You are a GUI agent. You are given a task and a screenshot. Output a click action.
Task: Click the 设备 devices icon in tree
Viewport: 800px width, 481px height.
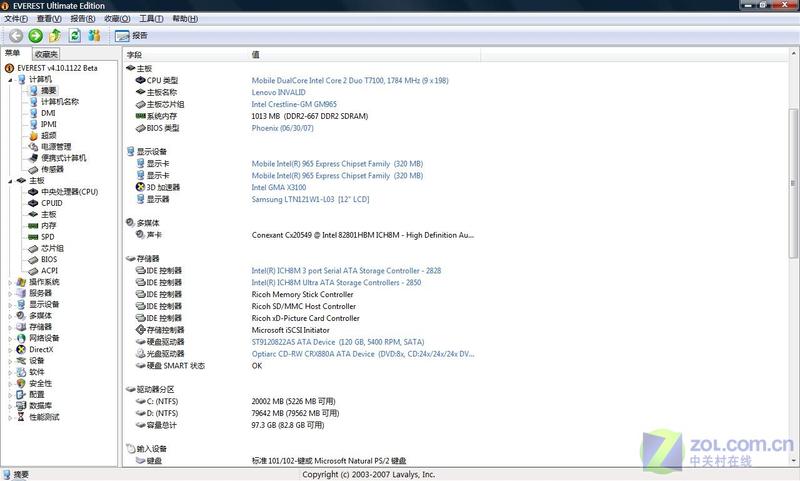(21, 361)
